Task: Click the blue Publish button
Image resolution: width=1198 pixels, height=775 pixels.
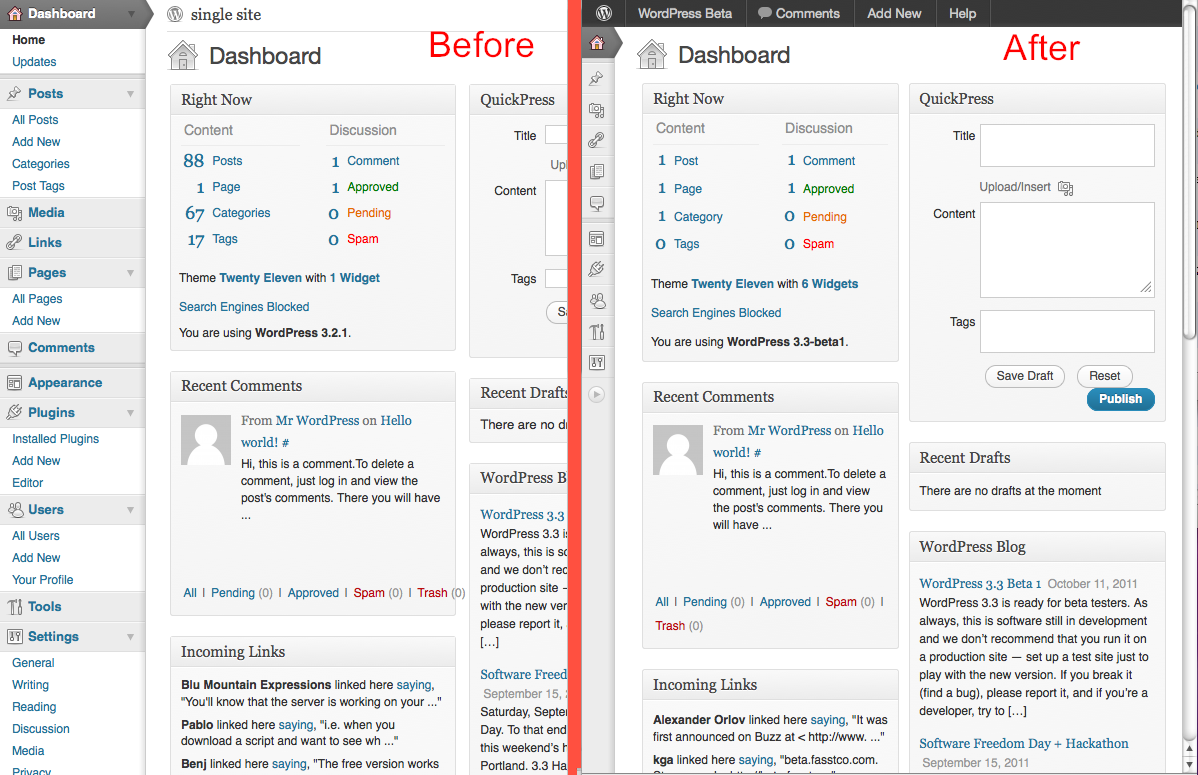Action: point(1120,399)
